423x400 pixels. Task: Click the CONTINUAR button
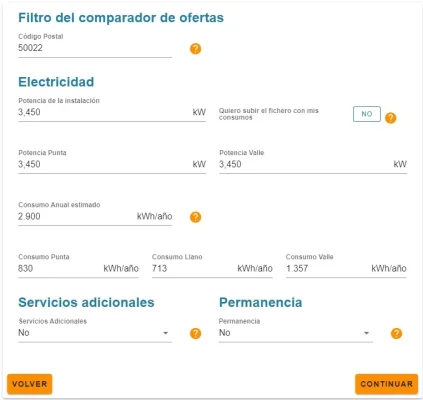pos(386,384)
